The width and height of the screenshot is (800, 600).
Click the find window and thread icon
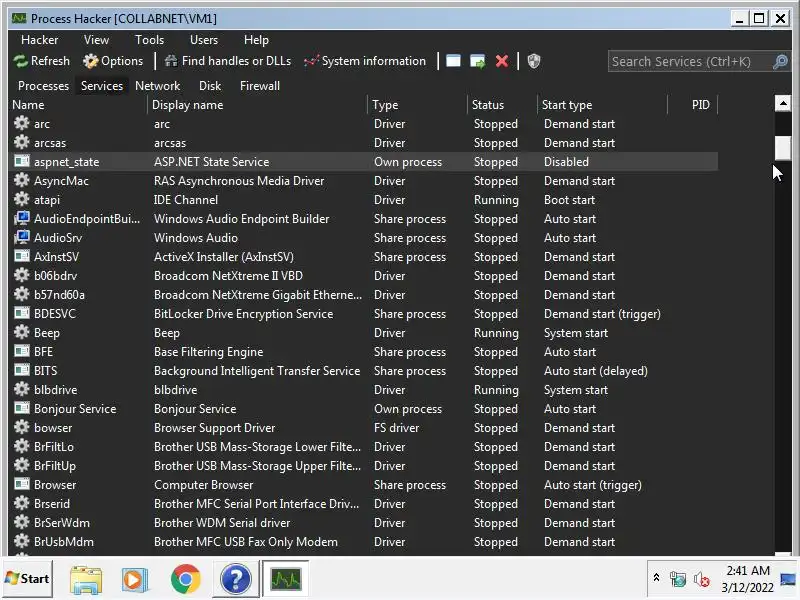(x=478, y=61)
